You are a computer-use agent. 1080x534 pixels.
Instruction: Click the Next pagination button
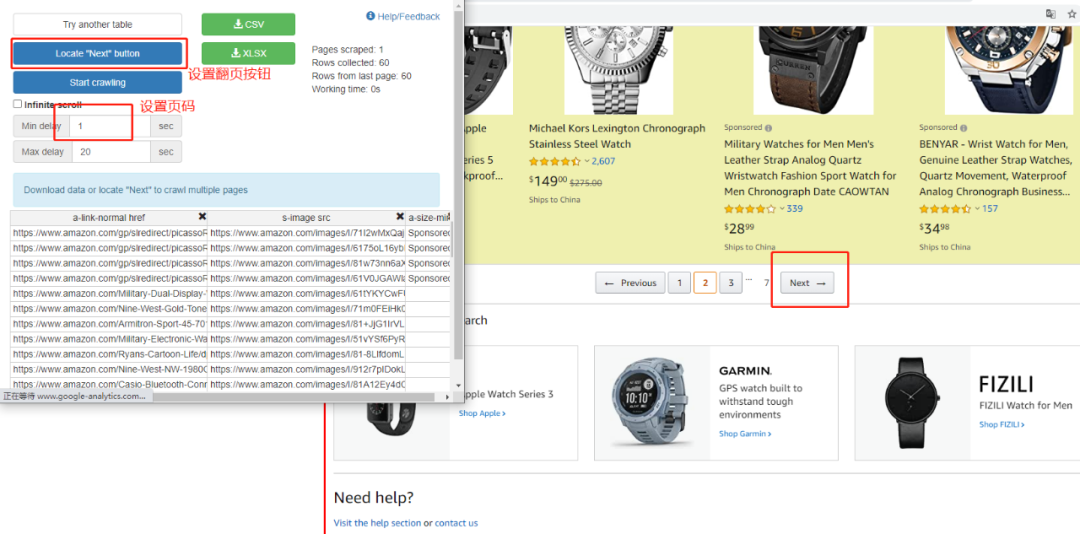pos(807,283)
